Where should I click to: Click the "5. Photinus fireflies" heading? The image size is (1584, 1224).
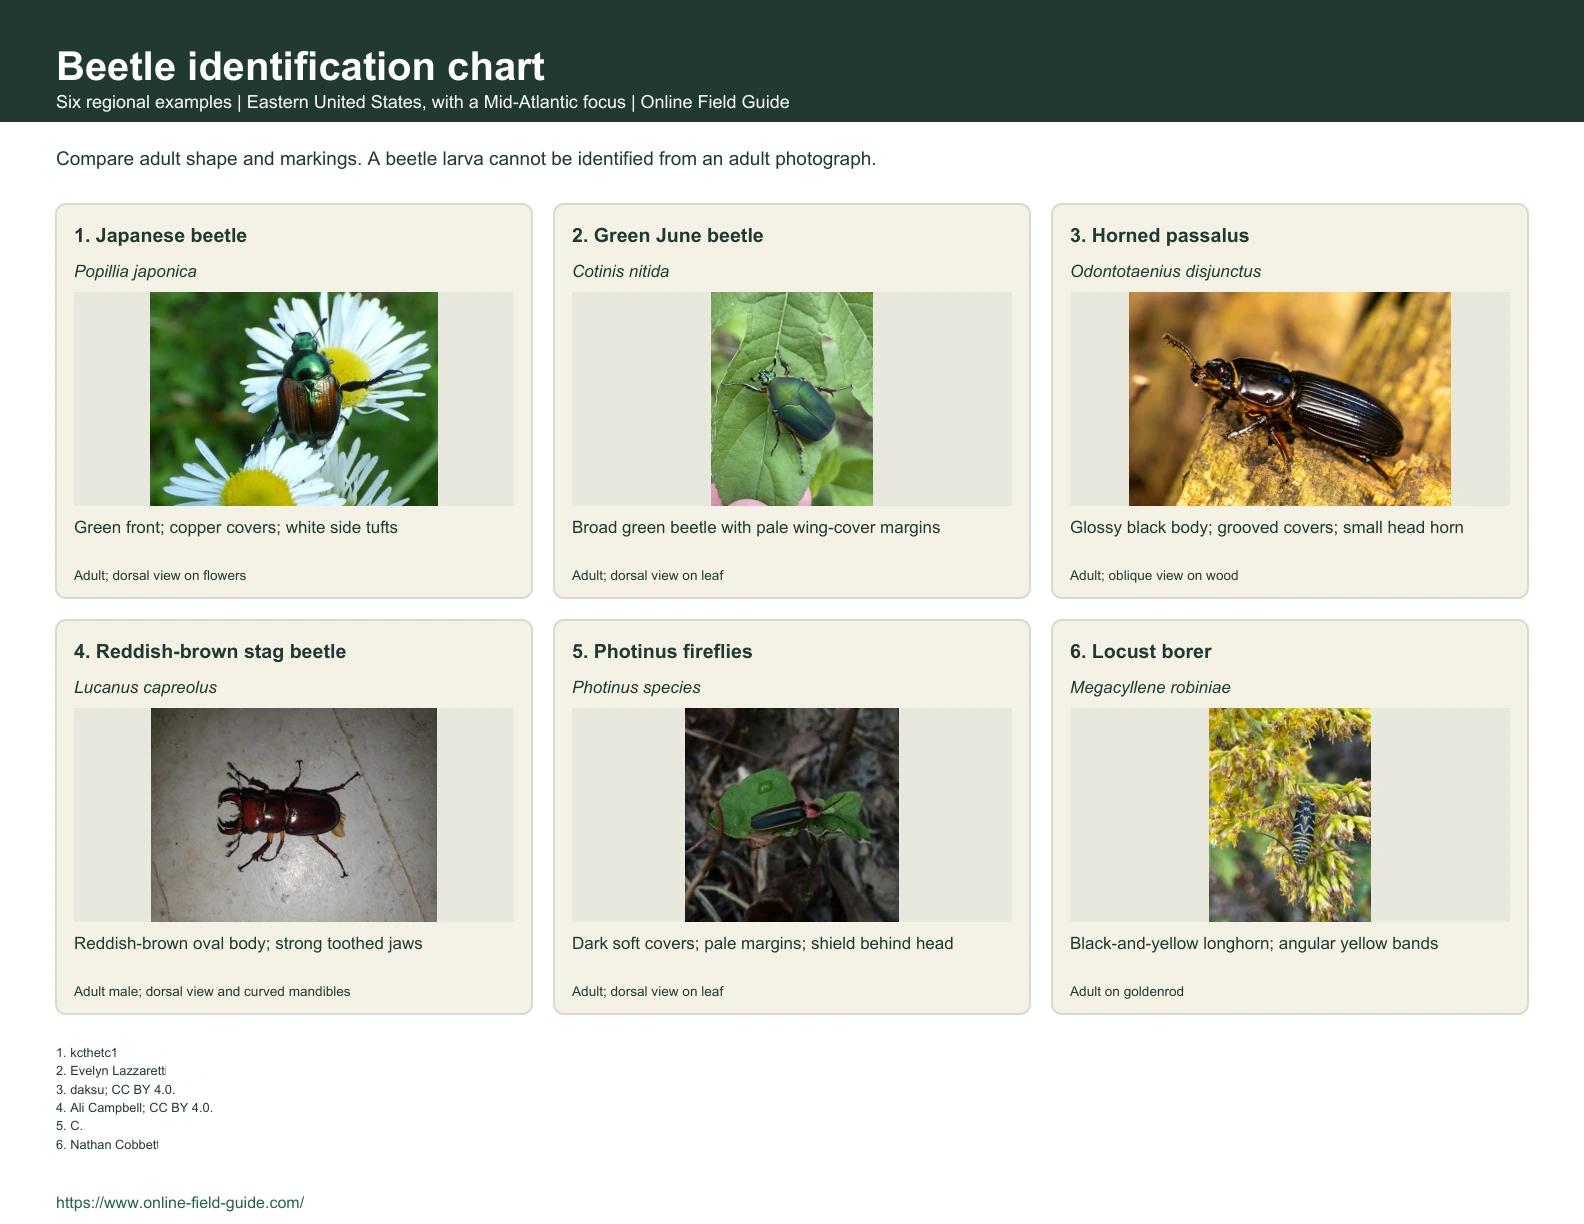coord(662,651)
